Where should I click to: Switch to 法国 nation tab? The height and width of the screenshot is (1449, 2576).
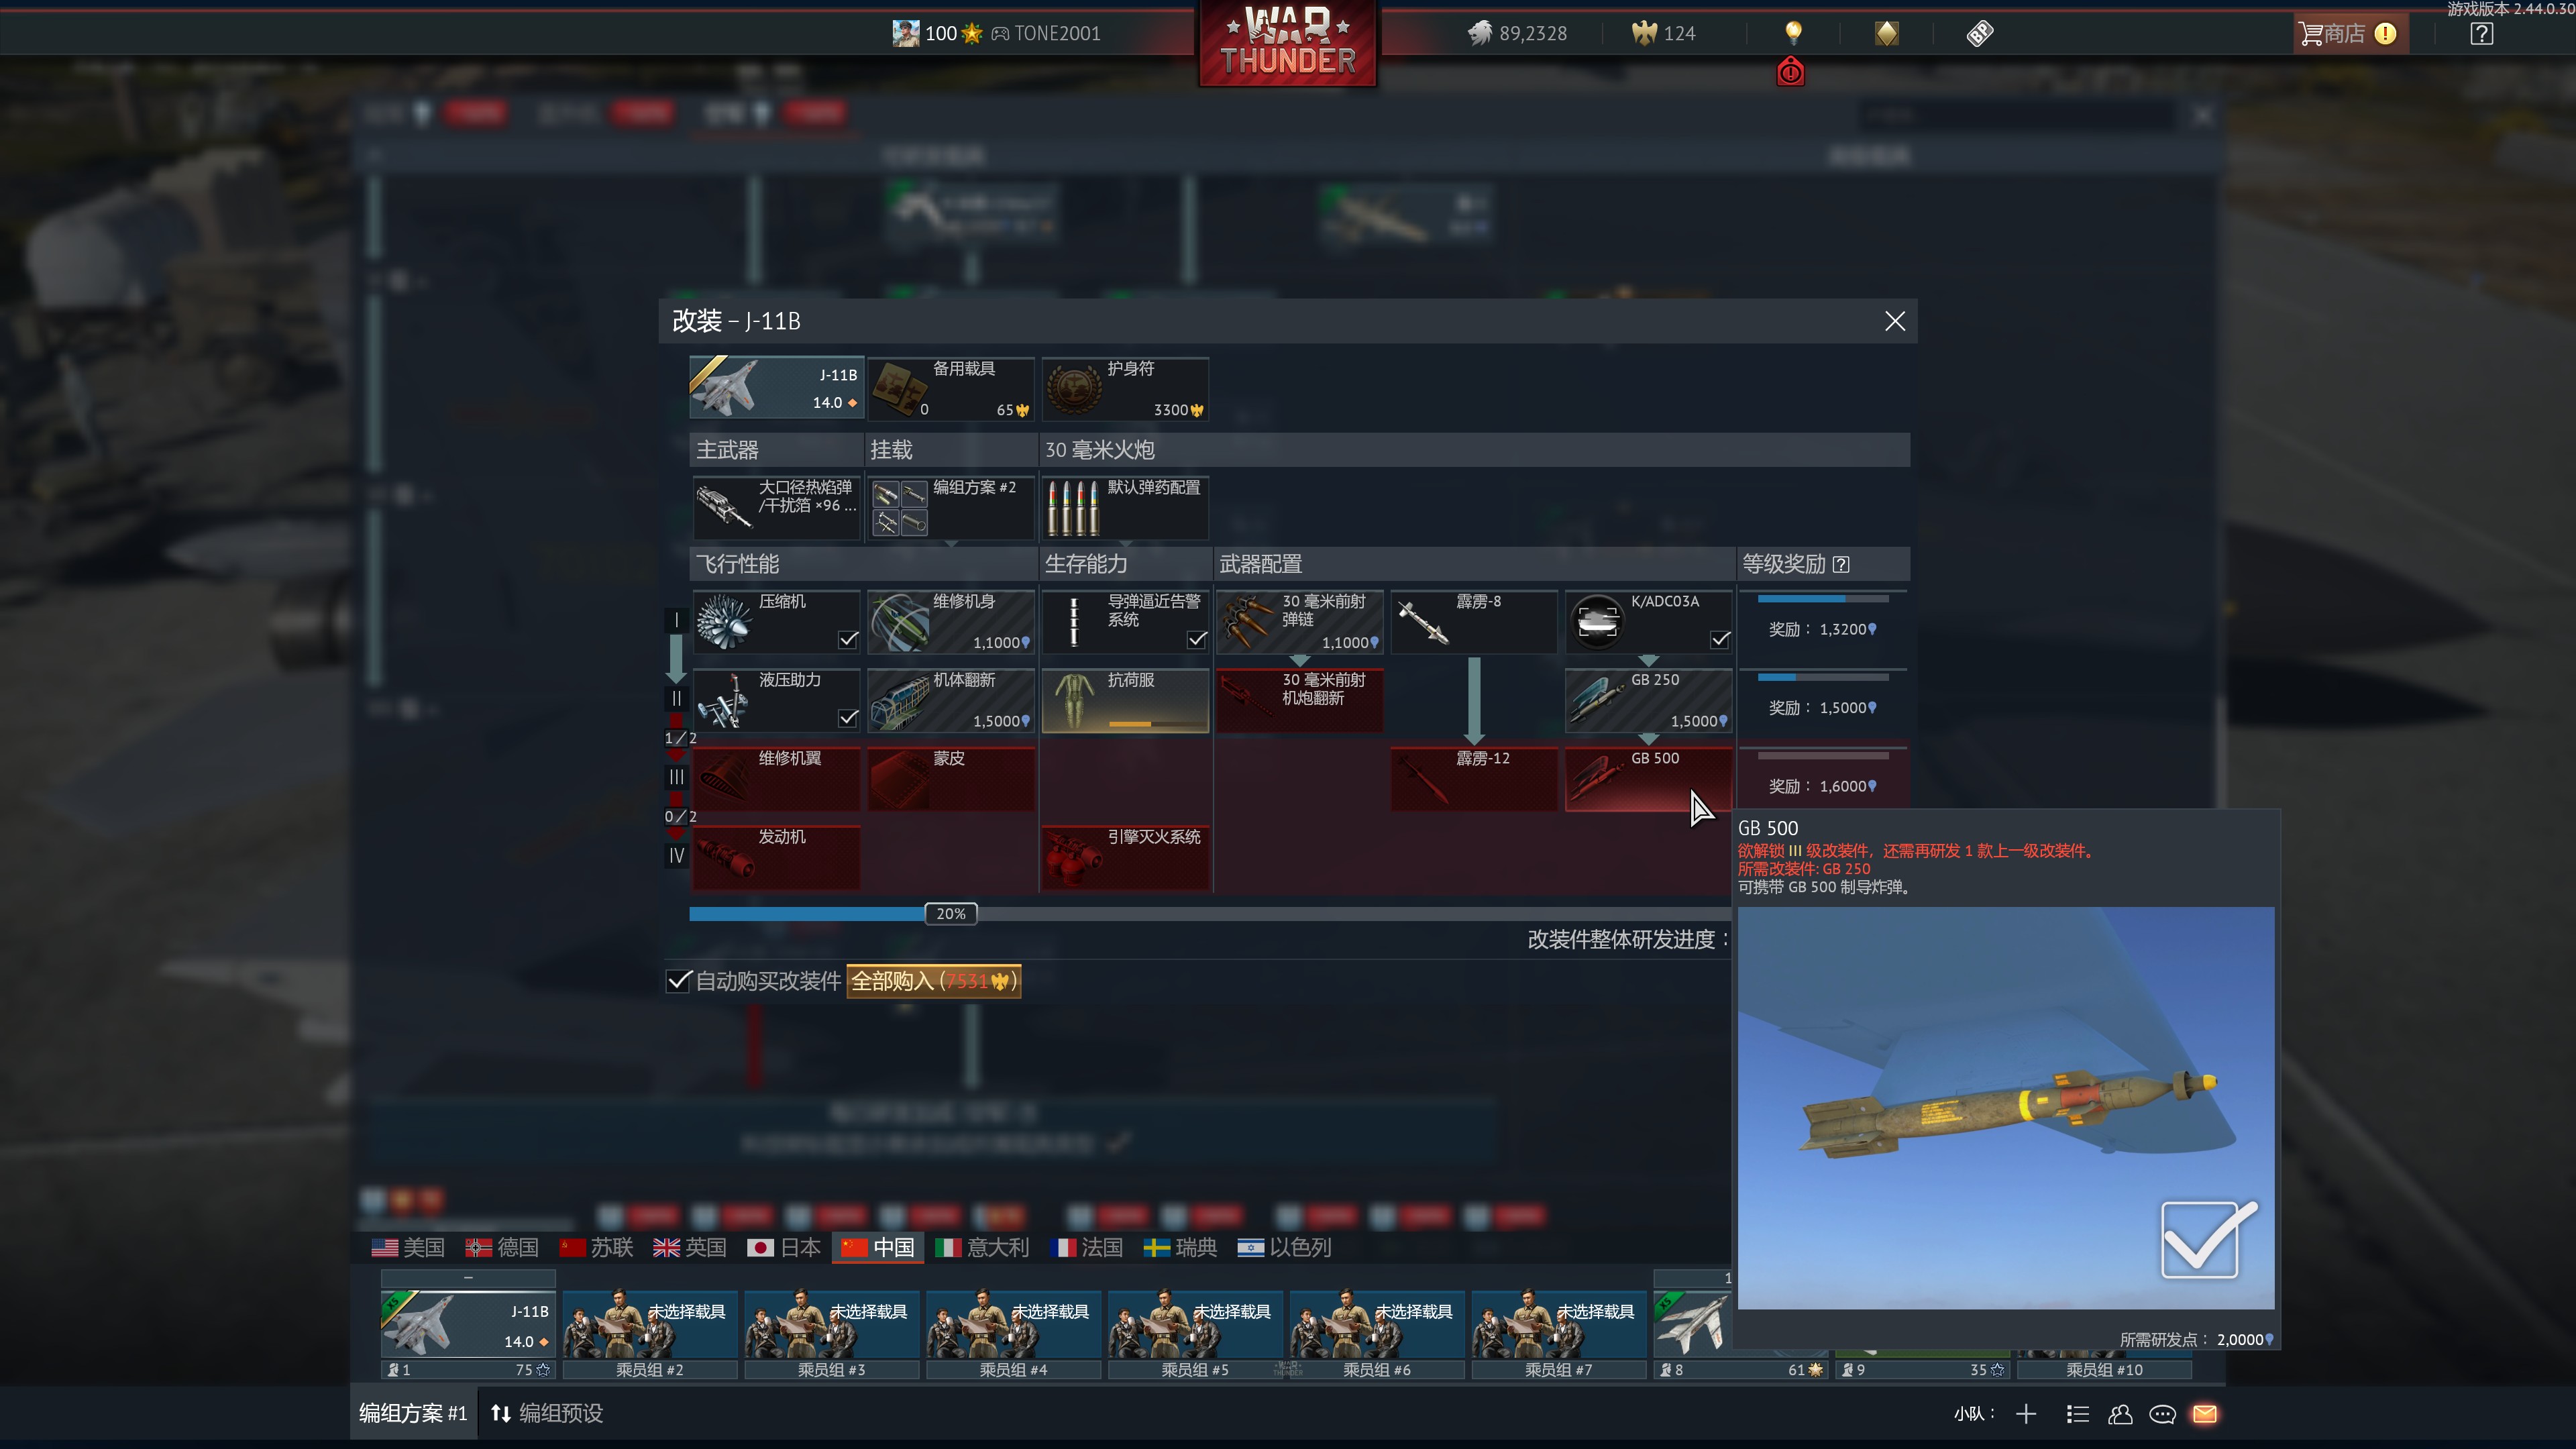point(1086,1247)
